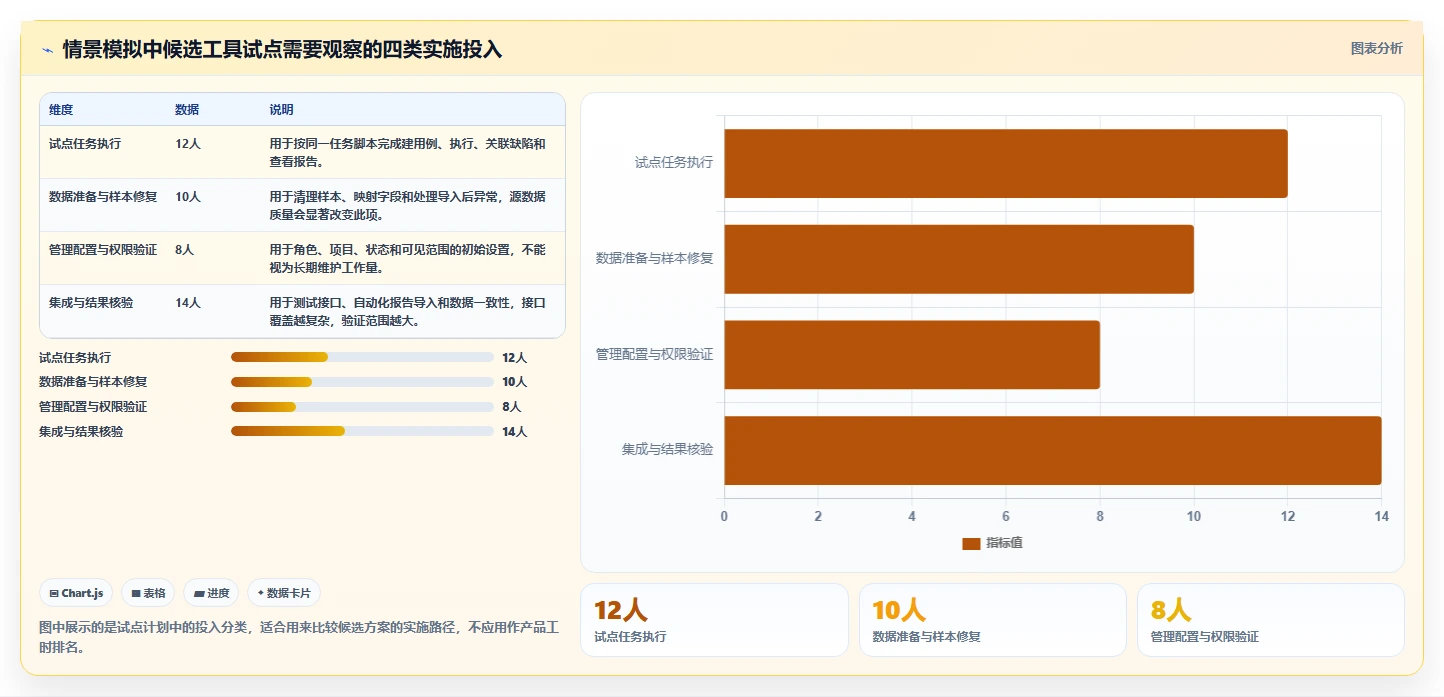Click the 集成与结果核验 y-axis label in chart
Screen dimensions: 1444x697
click(x=668, y=450)
